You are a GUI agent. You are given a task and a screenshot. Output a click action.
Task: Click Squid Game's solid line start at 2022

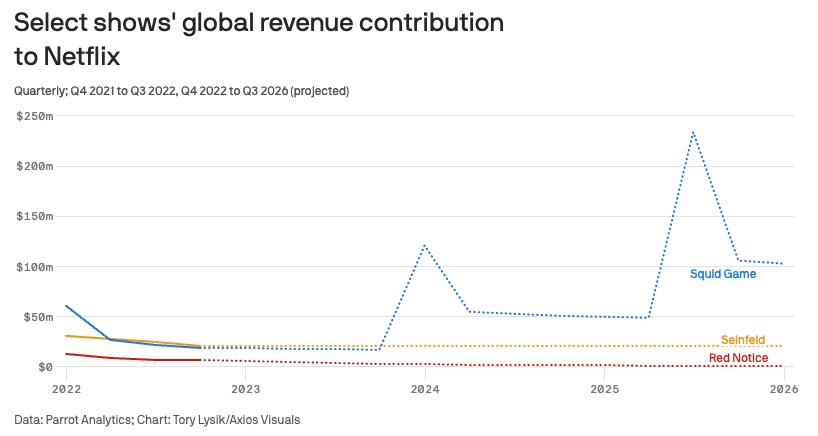66,306
